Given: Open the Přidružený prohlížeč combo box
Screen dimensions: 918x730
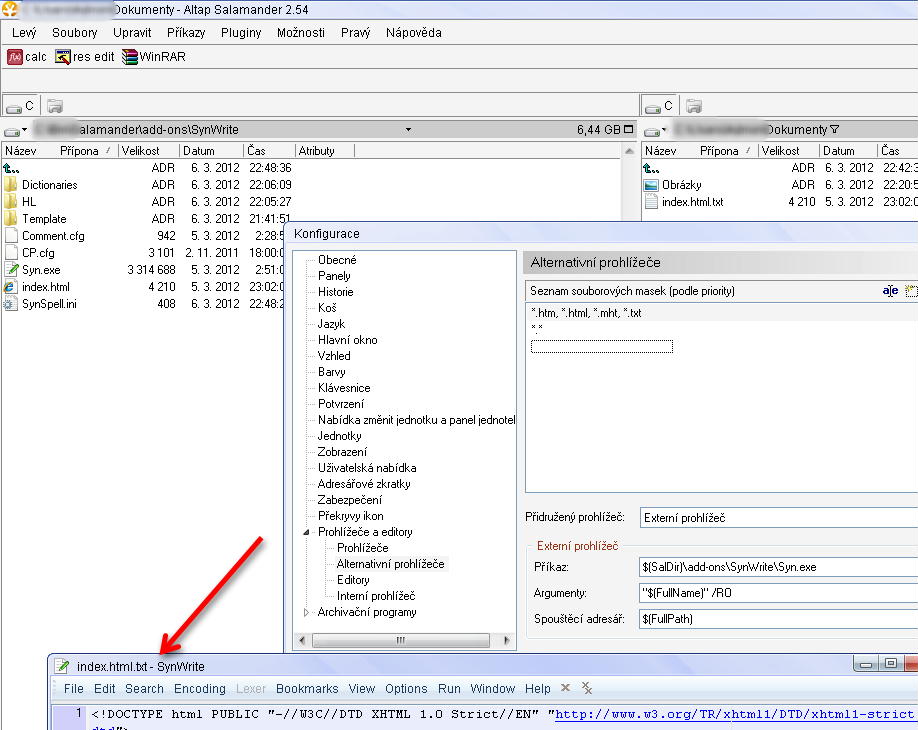Looking at the screenshot, I should 778,518.
